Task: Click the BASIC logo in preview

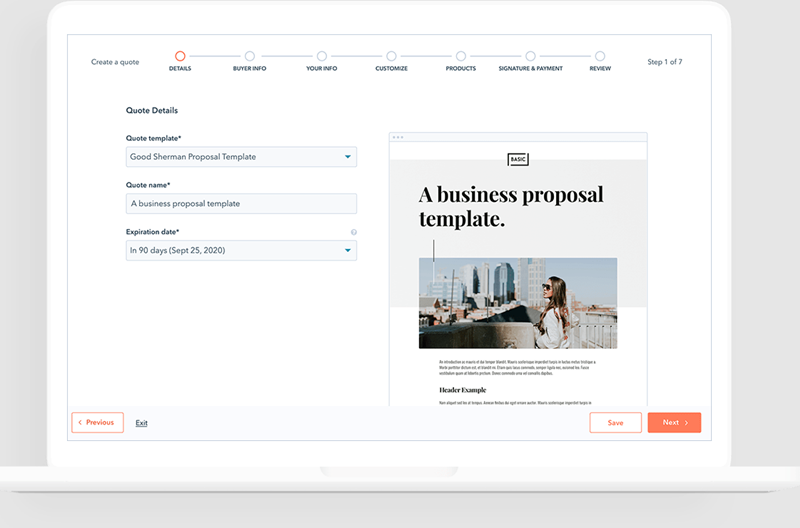Action: click(x=518, y=159)
